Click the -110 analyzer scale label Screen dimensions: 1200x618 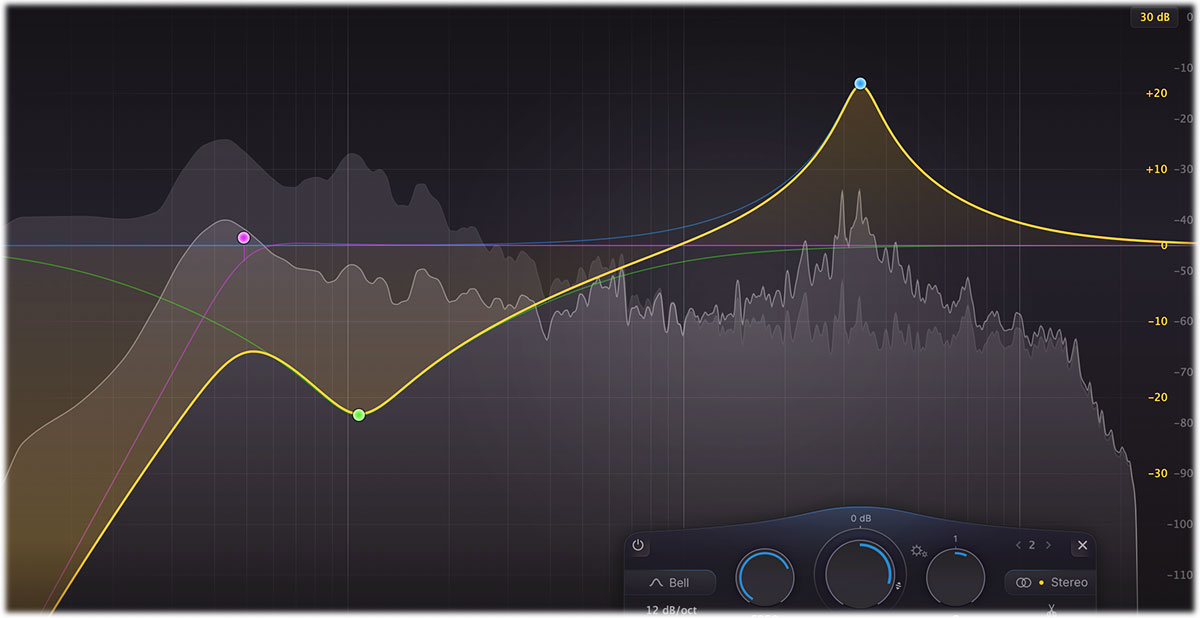tap(1182, 575)
